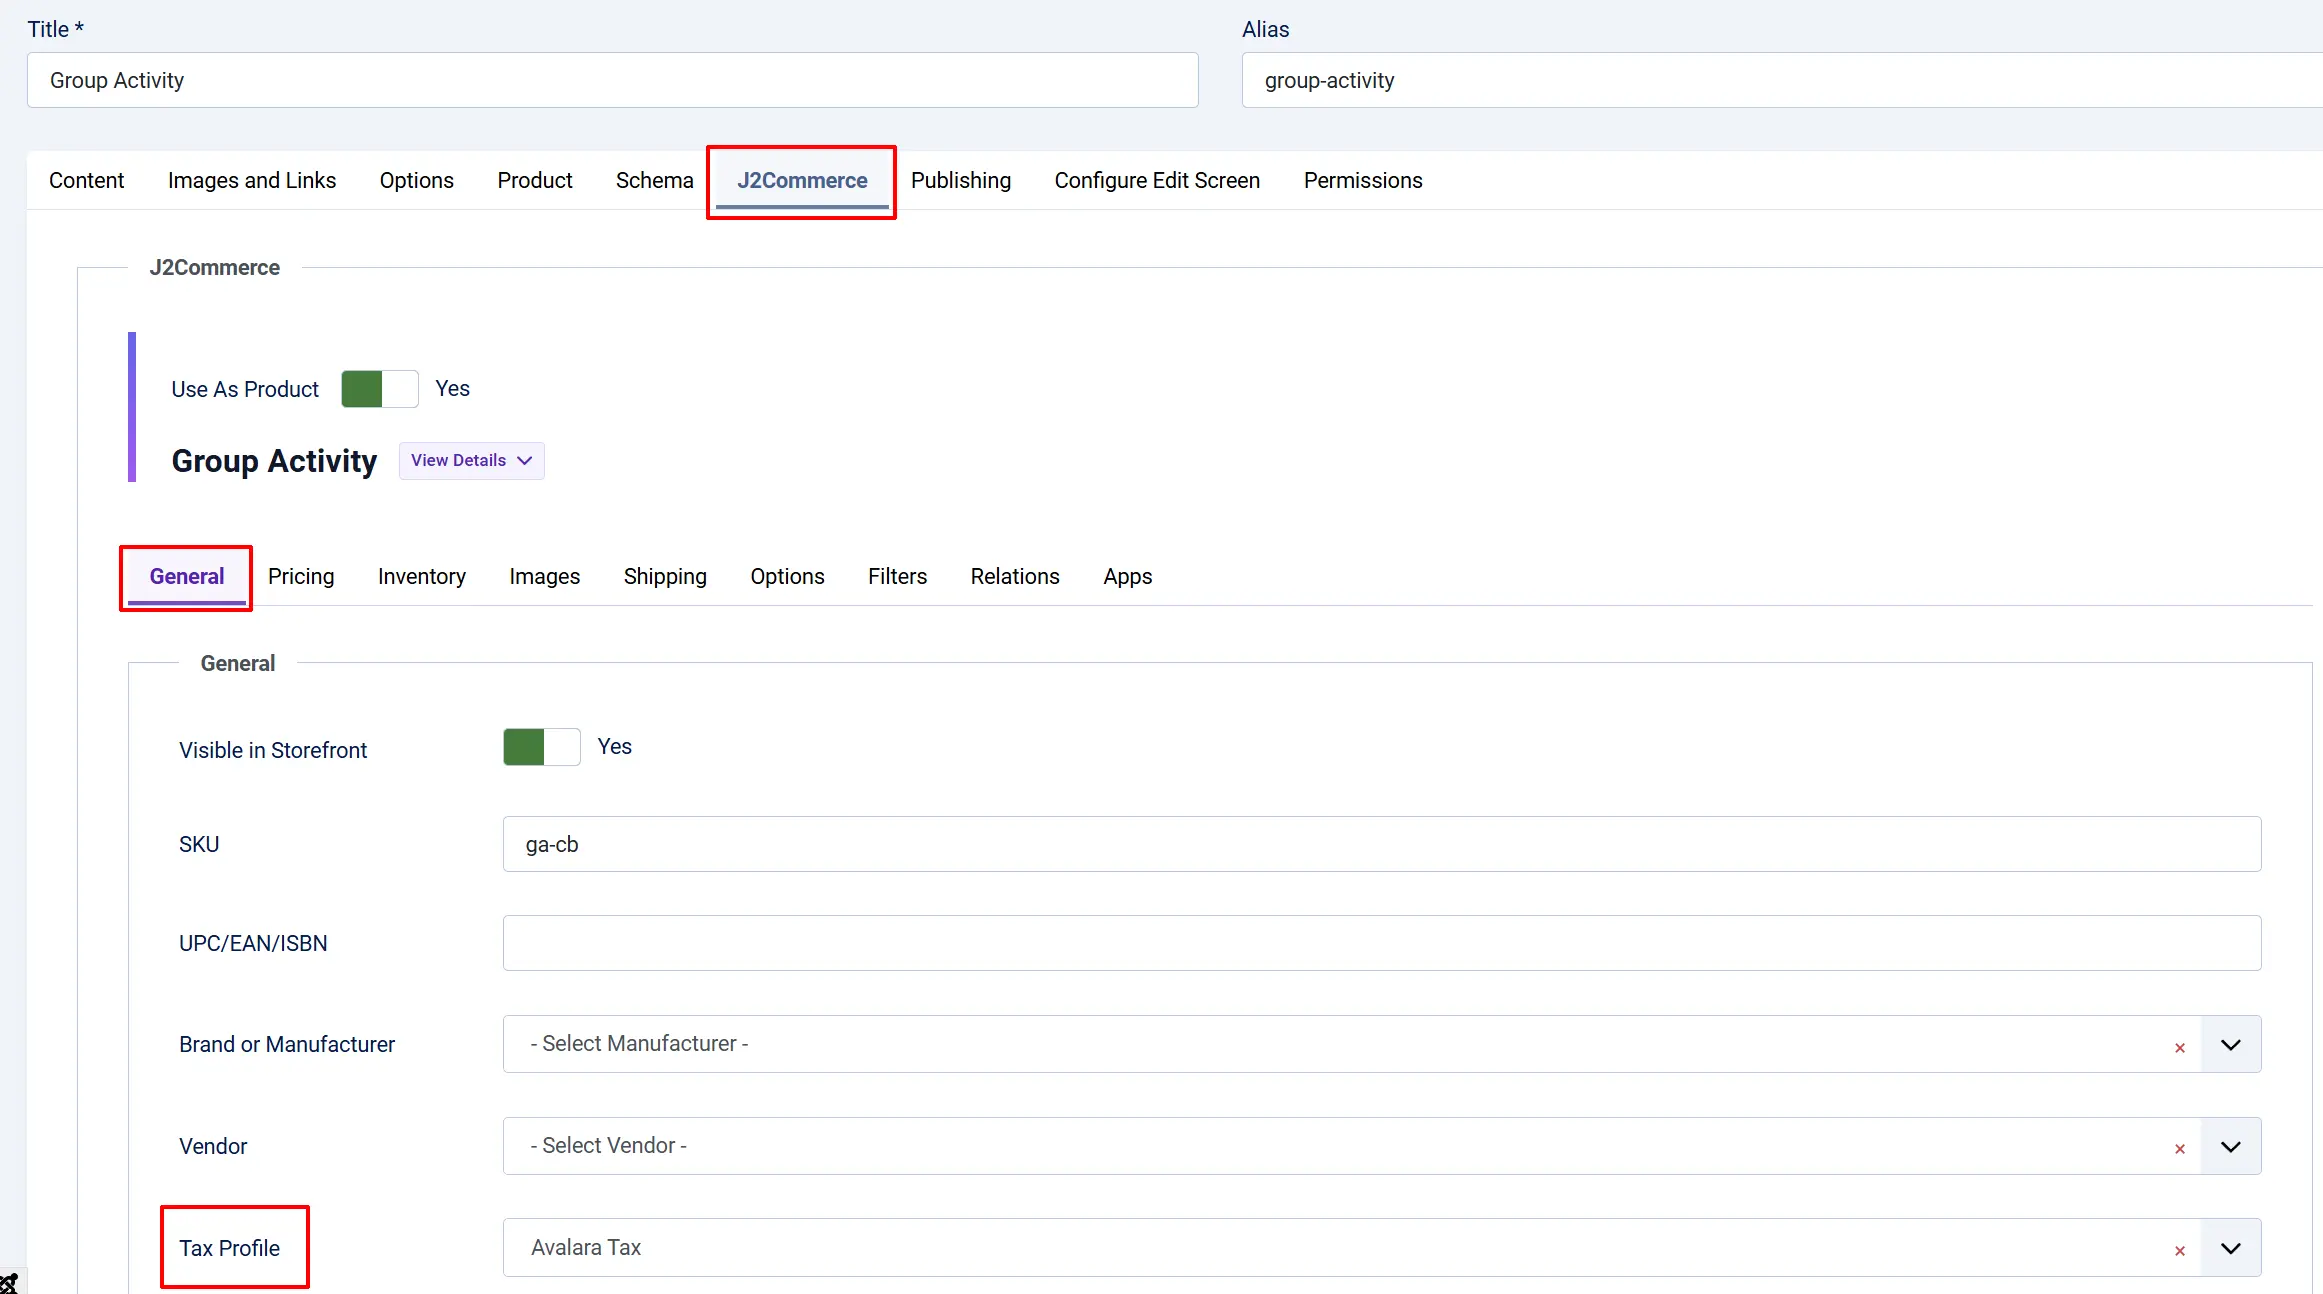Viewport: 2323px width, 1294px height.
Task: Clear the Vendor selection x icon
Action: click(x=2179, y=1148)
